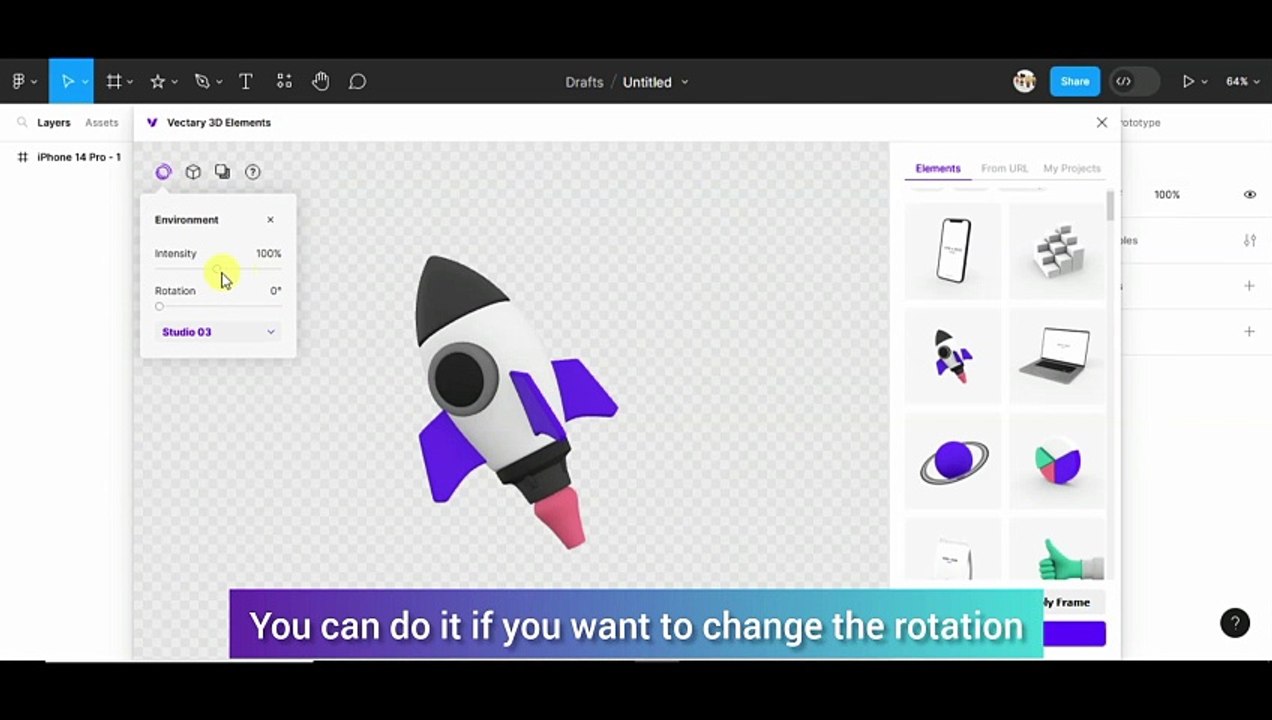Image resolution: width=1272 pixels, height=720 pixels.
Task: Expand the main menu dropdown arrow
Action: [34, 82]
